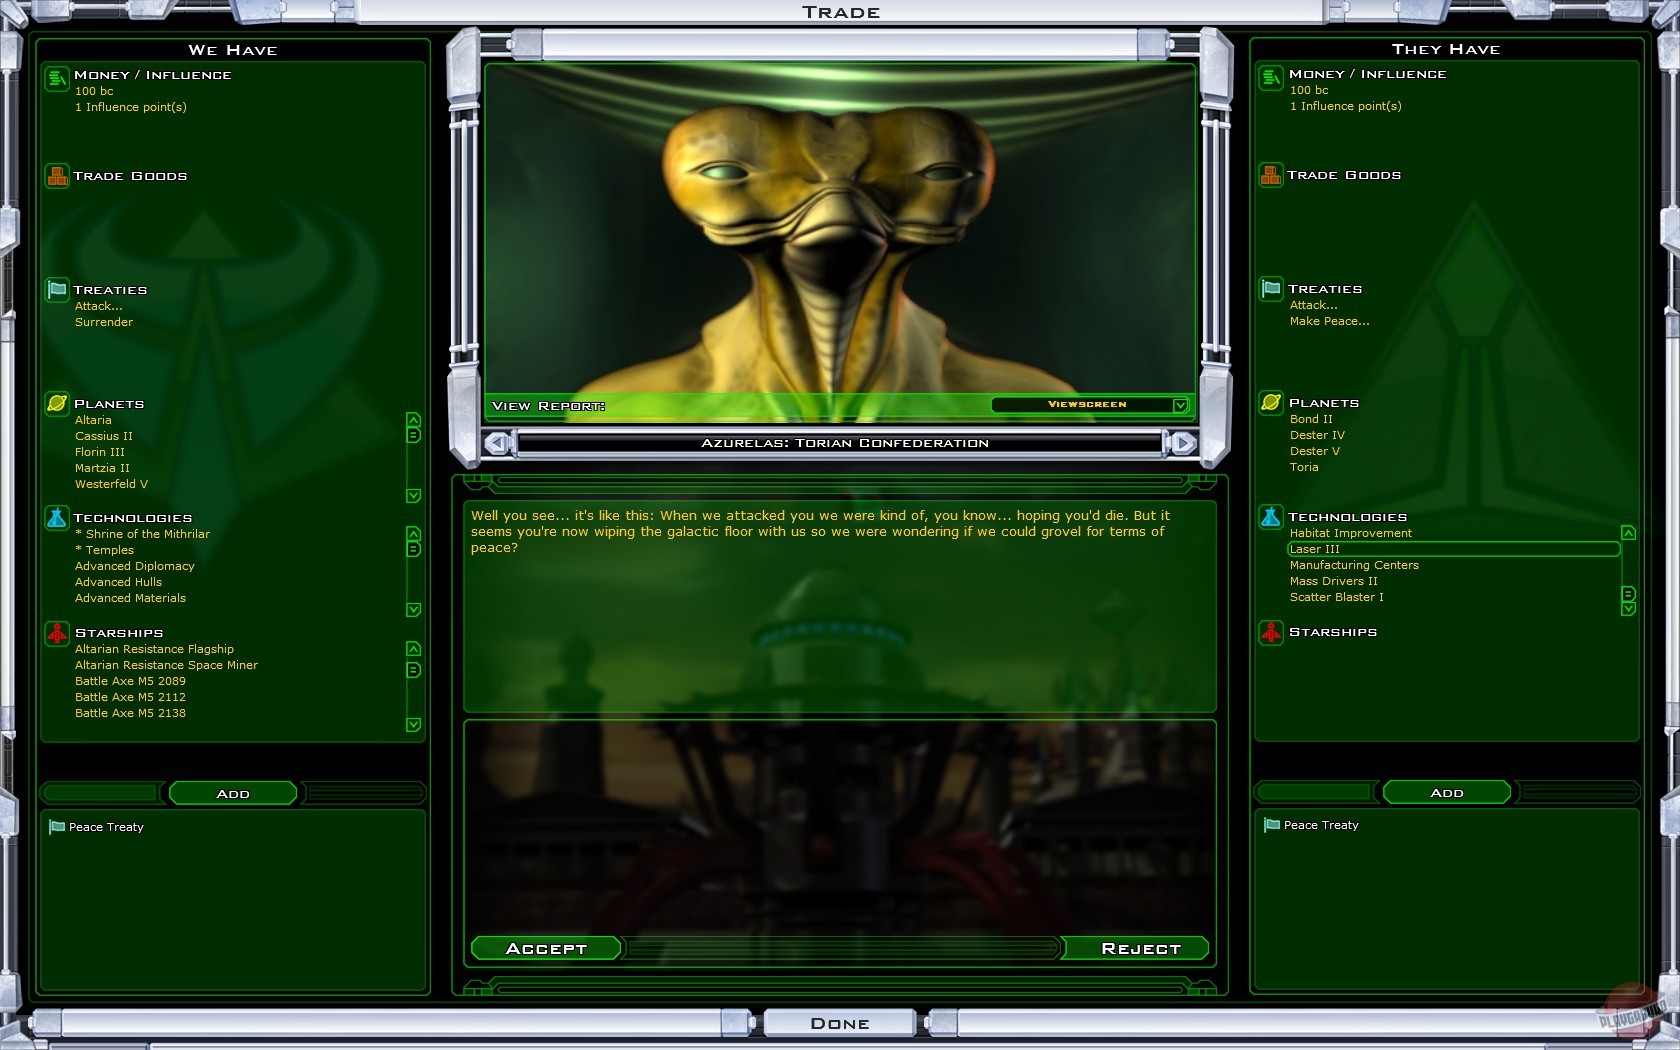Click the right arrow beside Azurelas: Torian Confederation
The image size is (1680, 1050).
tap(1184, 443)
